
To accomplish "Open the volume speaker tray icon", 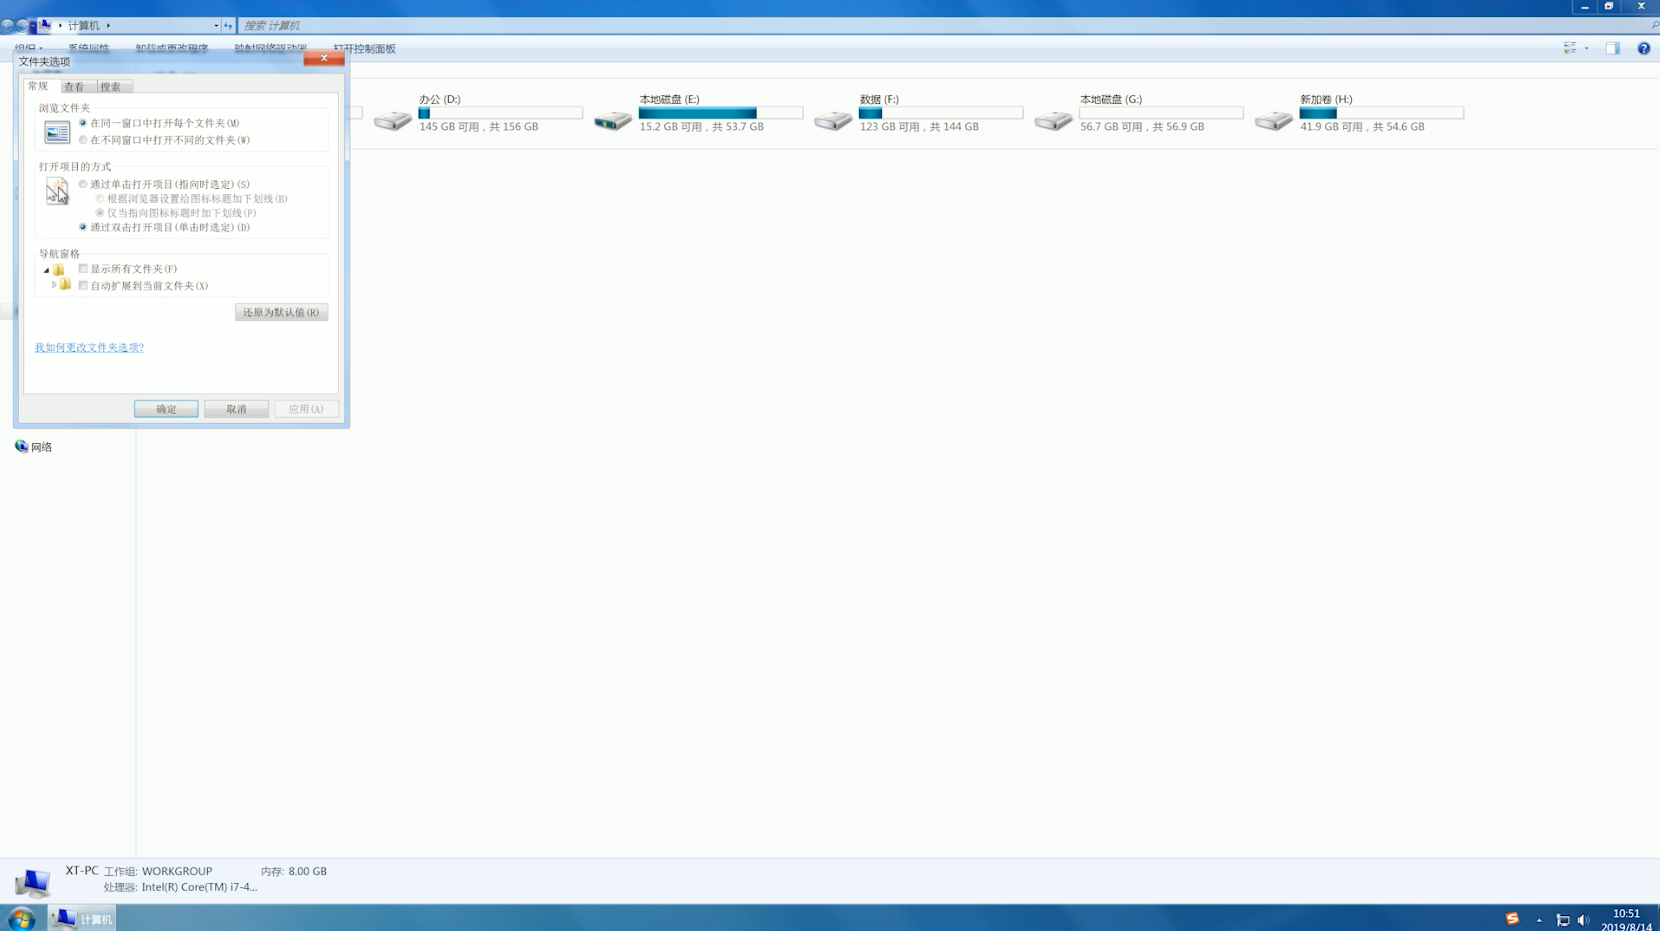I will tap(1583, 920).
